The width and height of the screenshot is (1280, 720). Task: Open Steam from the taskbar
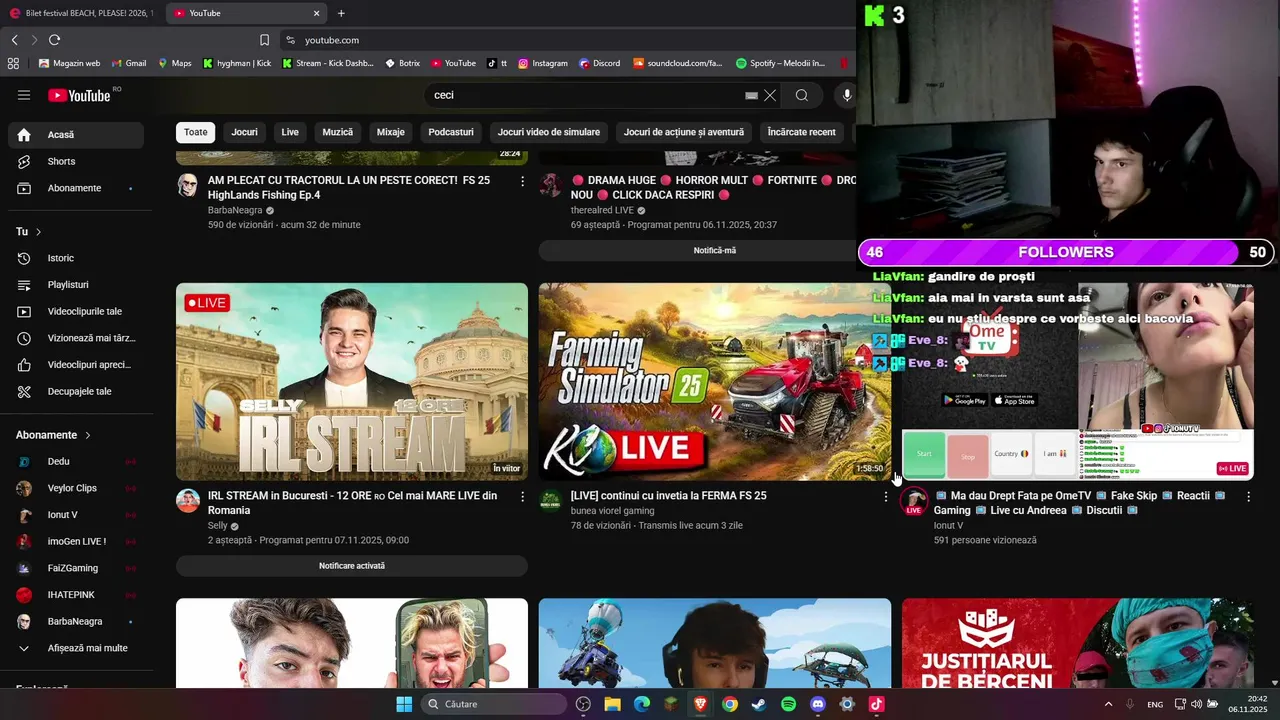click(x=759, y=704)
